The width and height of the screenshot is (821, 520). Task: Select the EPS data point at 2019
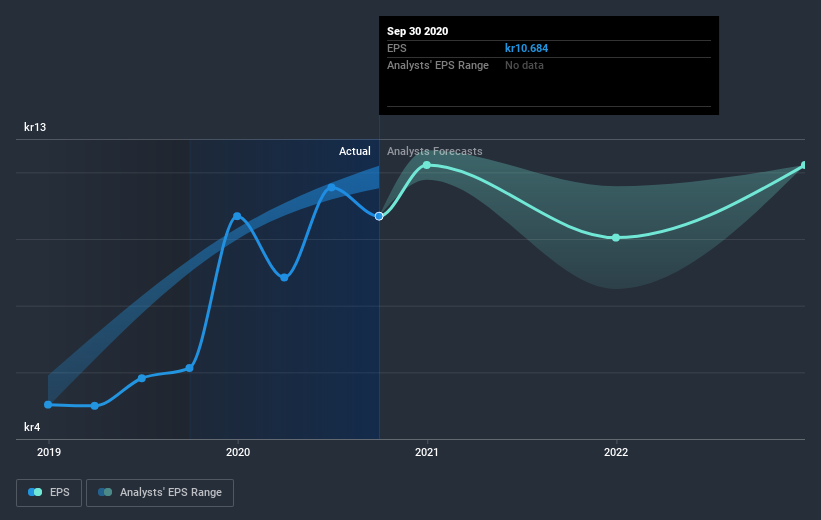tap(48, 404)
